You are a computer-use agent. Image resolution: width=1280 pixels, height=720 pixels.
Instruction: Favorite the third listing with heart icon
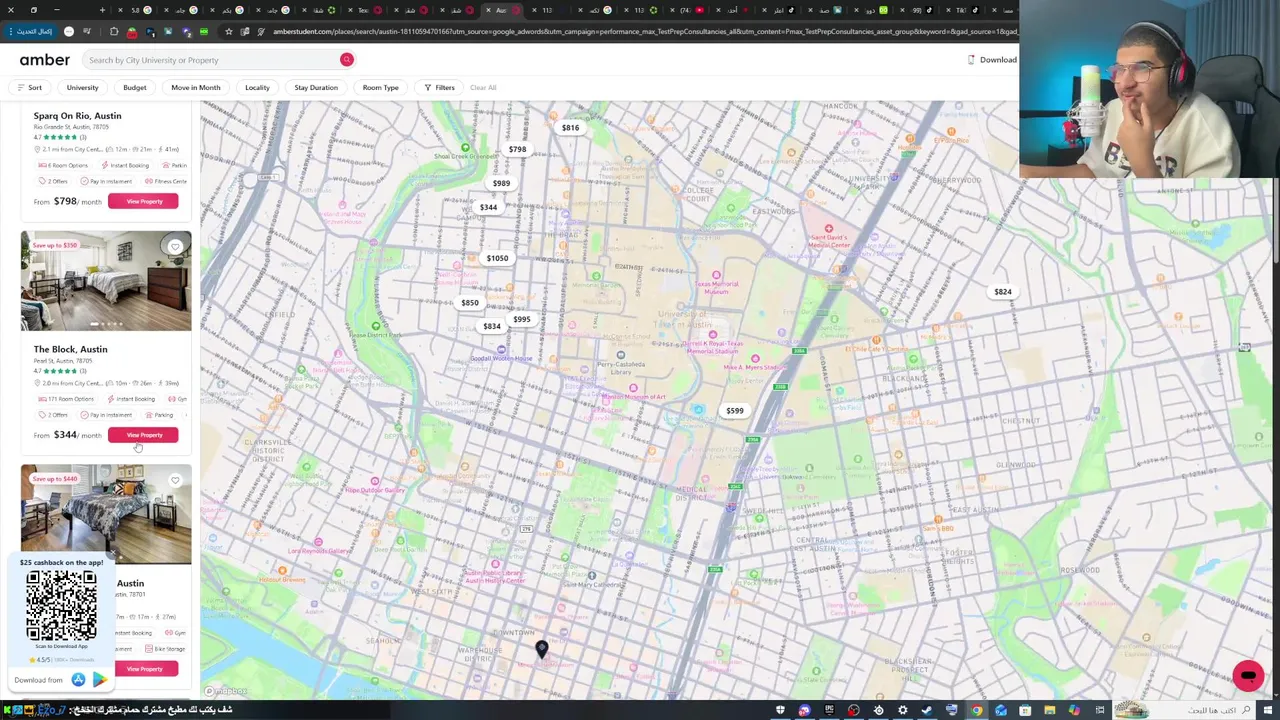pyautogui.click(x=175, y=480)
